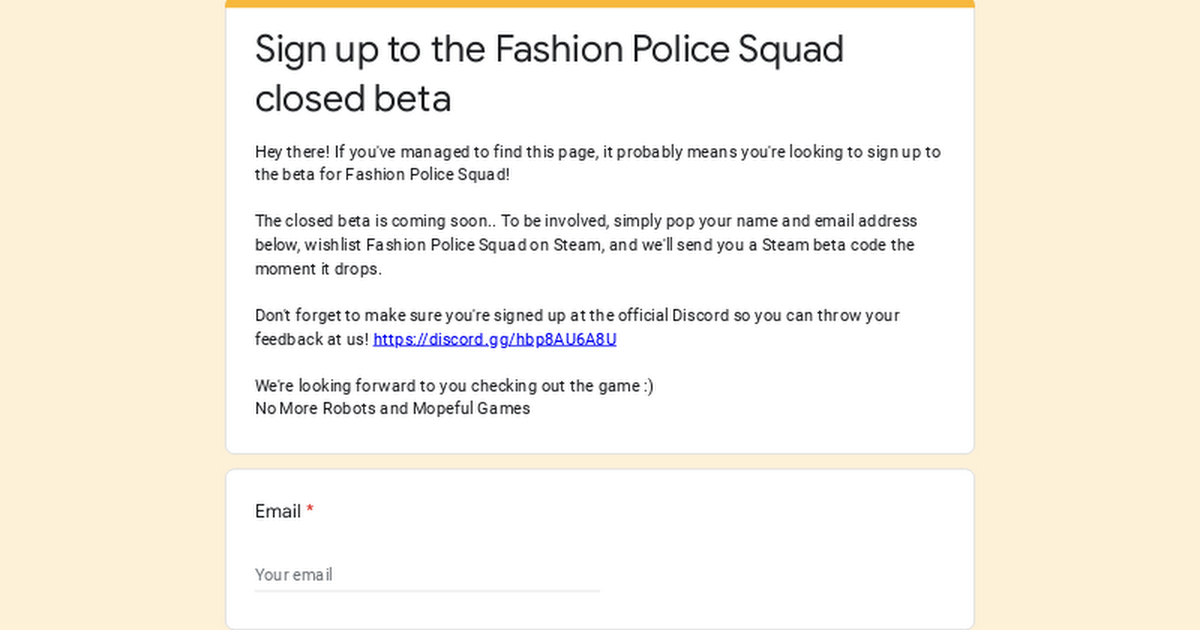The height and width of the screenshot is (630, 1200).
Task: Click the 'Hey there!' opening sentence
Action: point(293,153)
